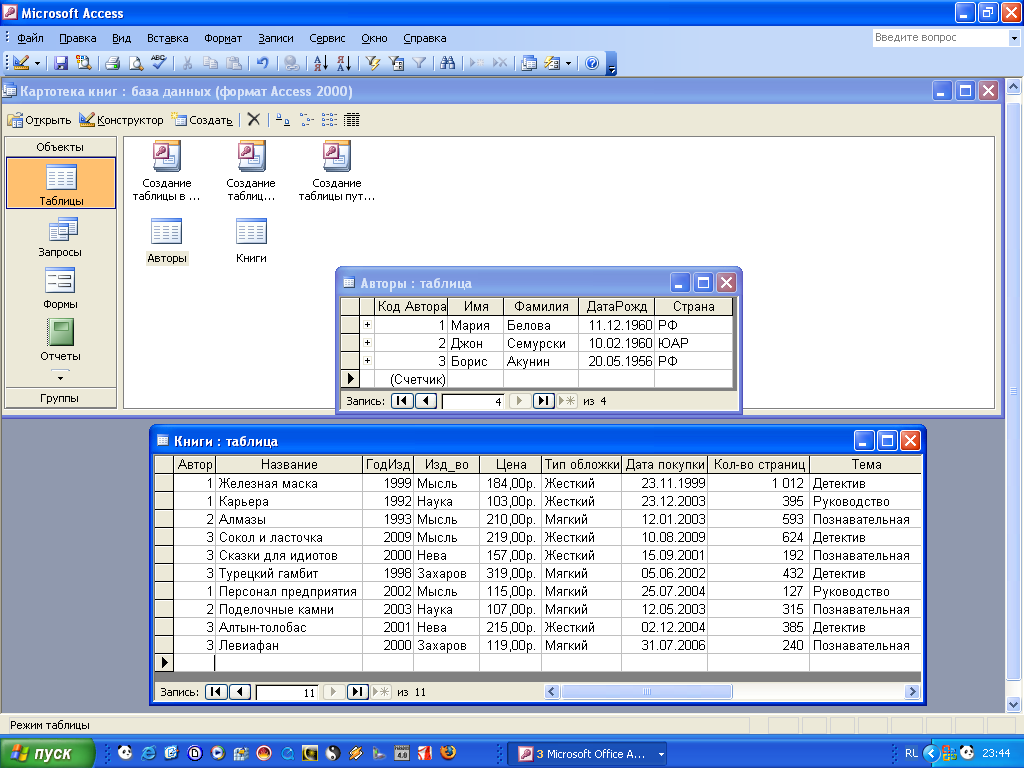
Task: Click the Print icon in the toolbar
Action: 113,63
